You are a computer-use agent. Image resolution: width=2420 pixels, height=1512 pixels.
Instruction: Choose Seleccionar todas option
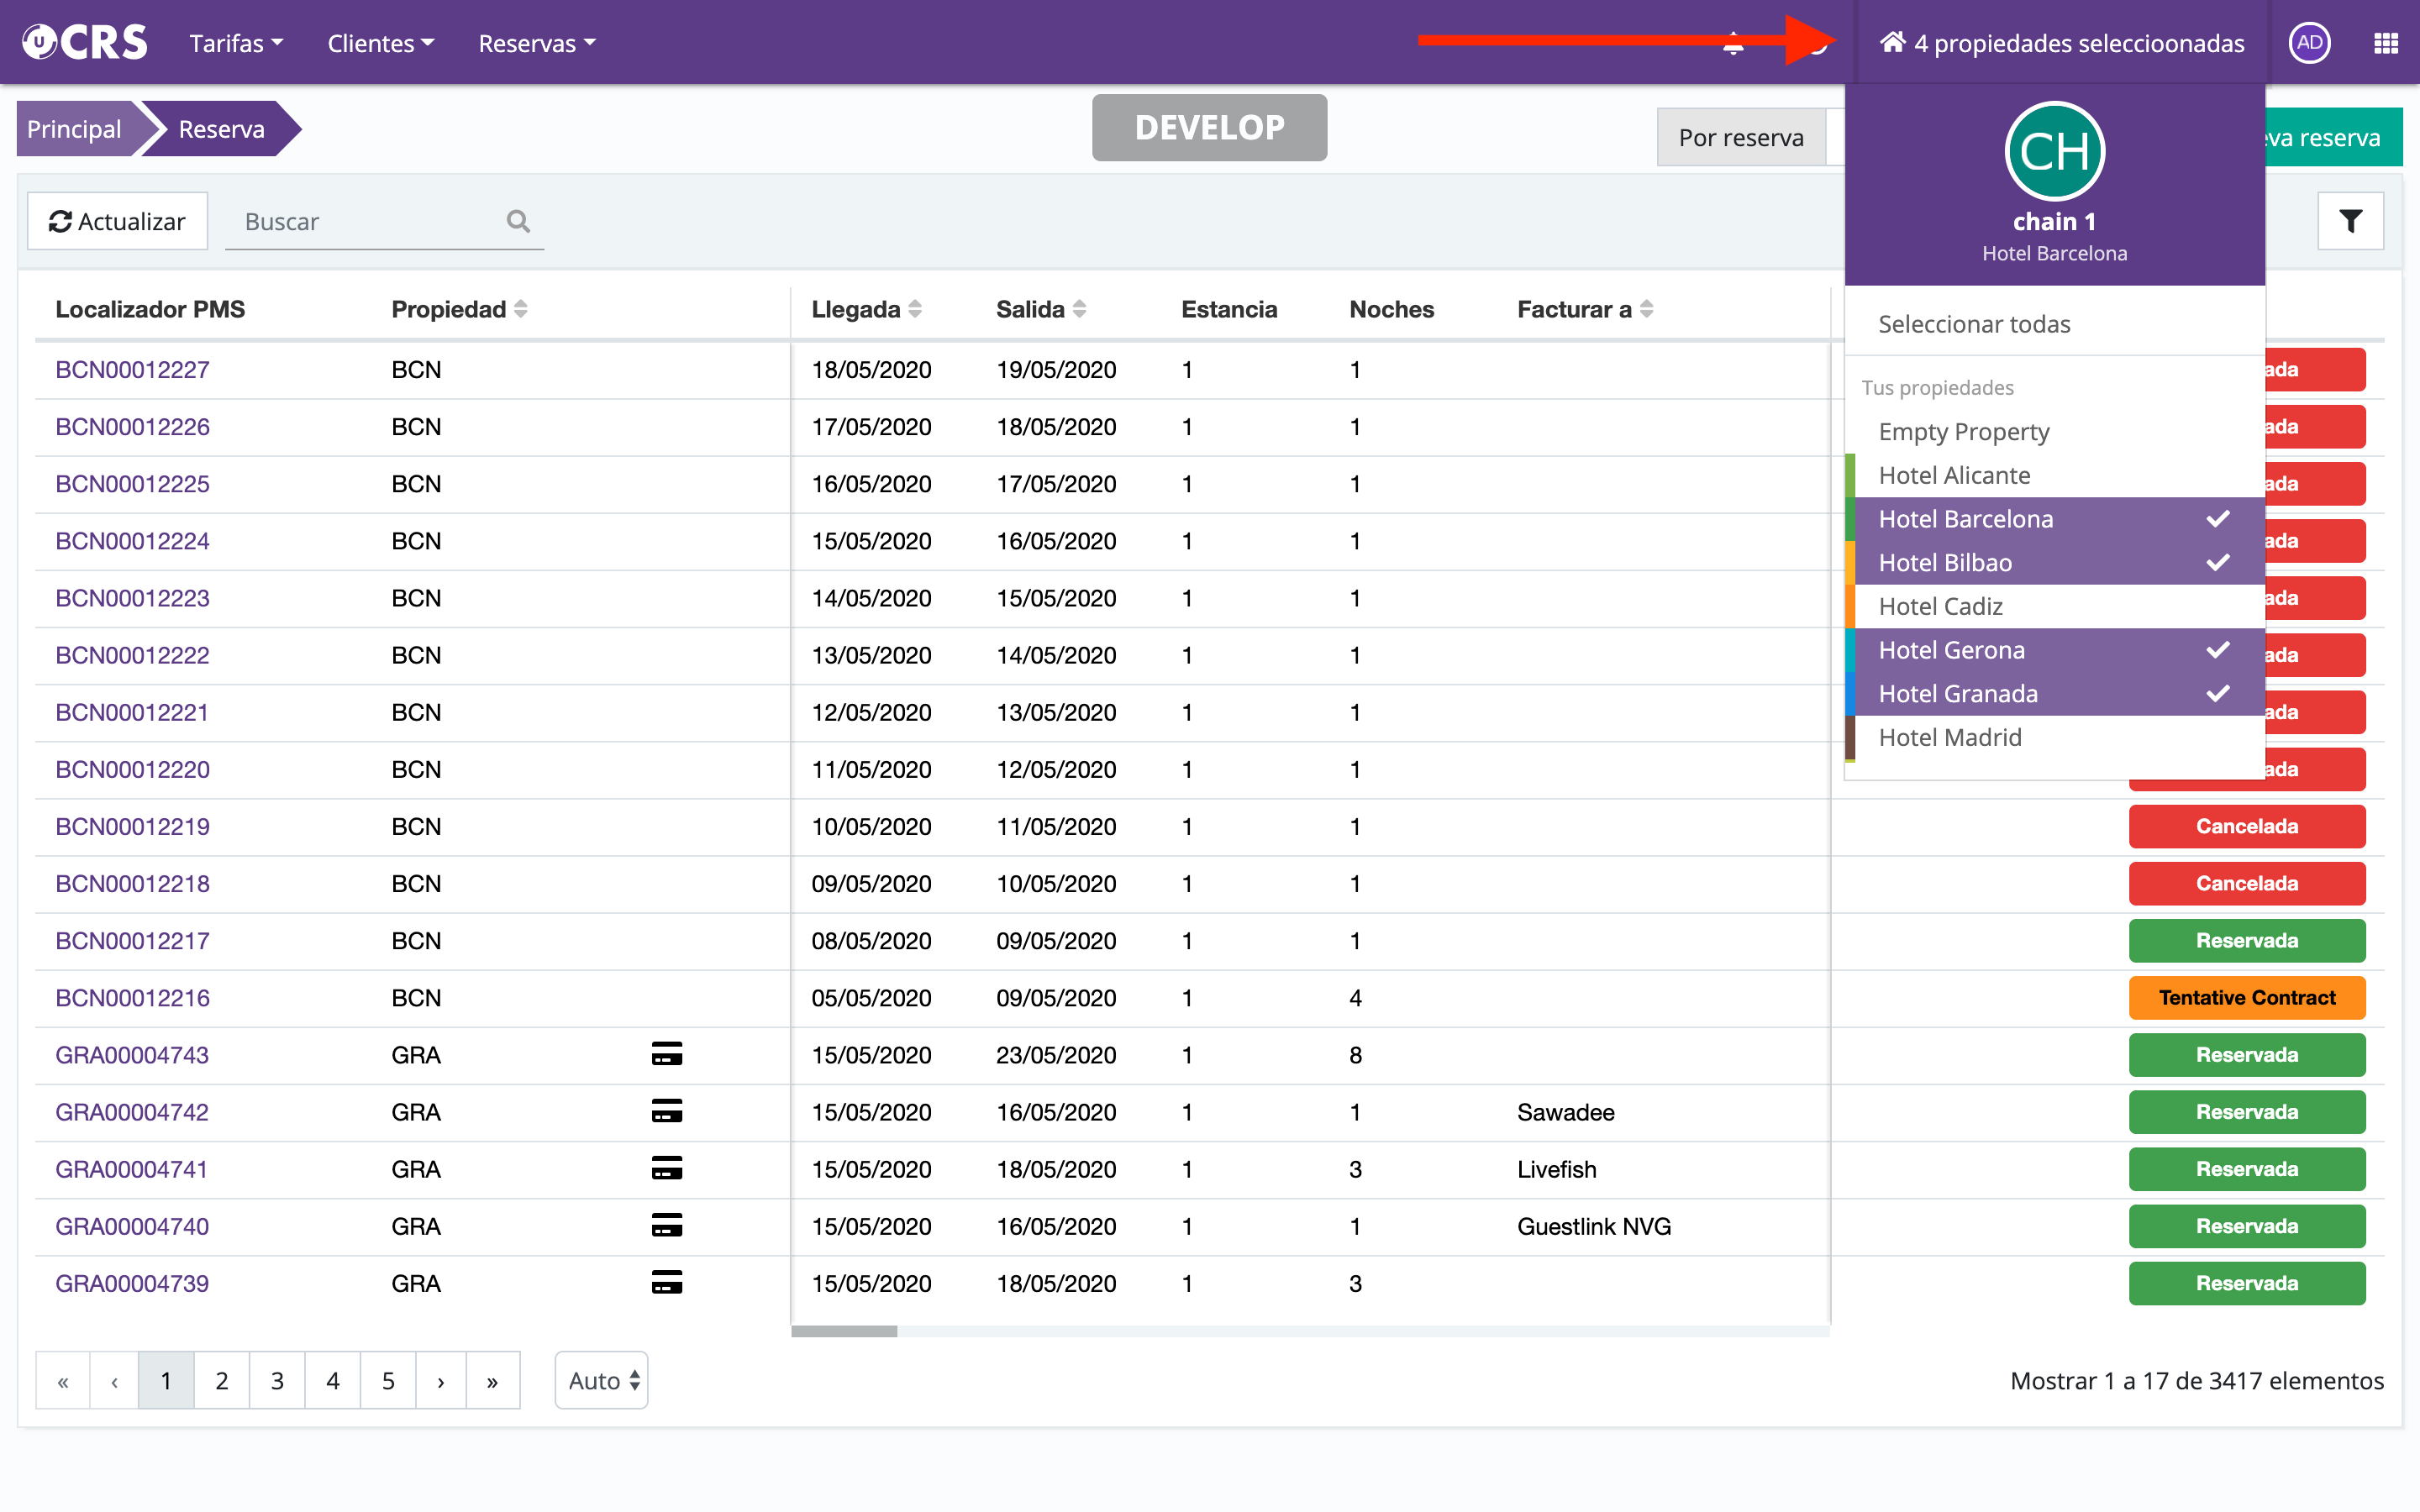pos(1974,324)
